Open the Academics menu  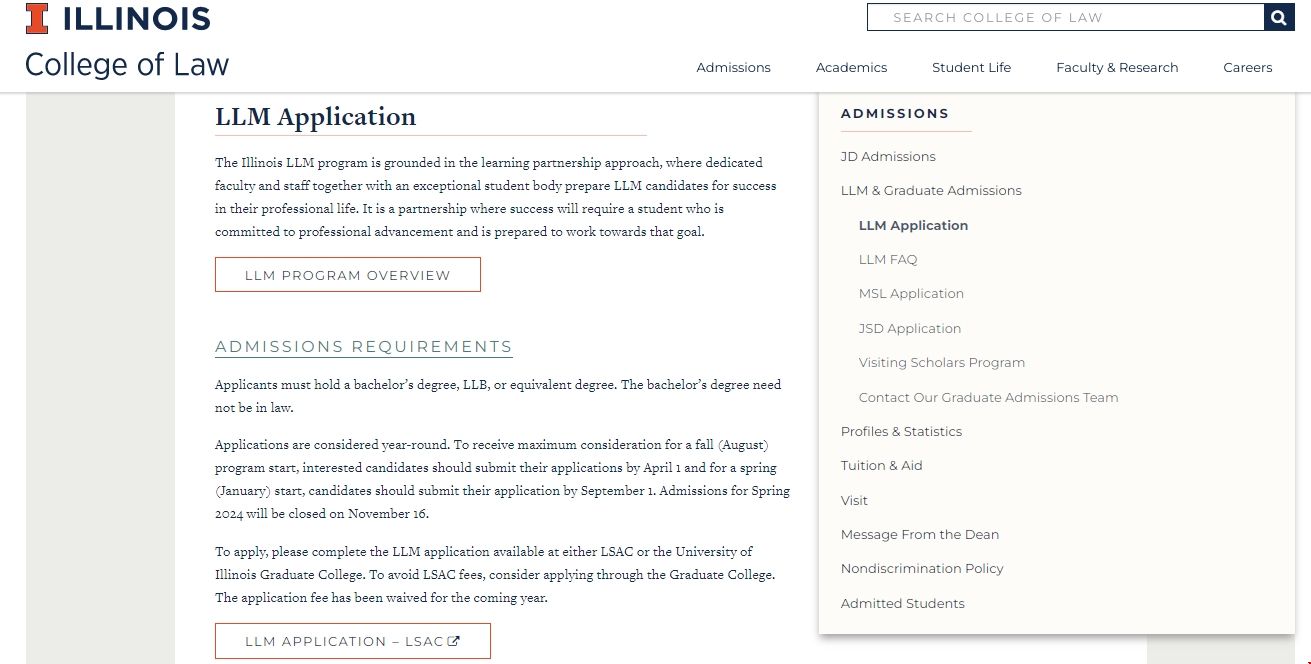(850, 67)
